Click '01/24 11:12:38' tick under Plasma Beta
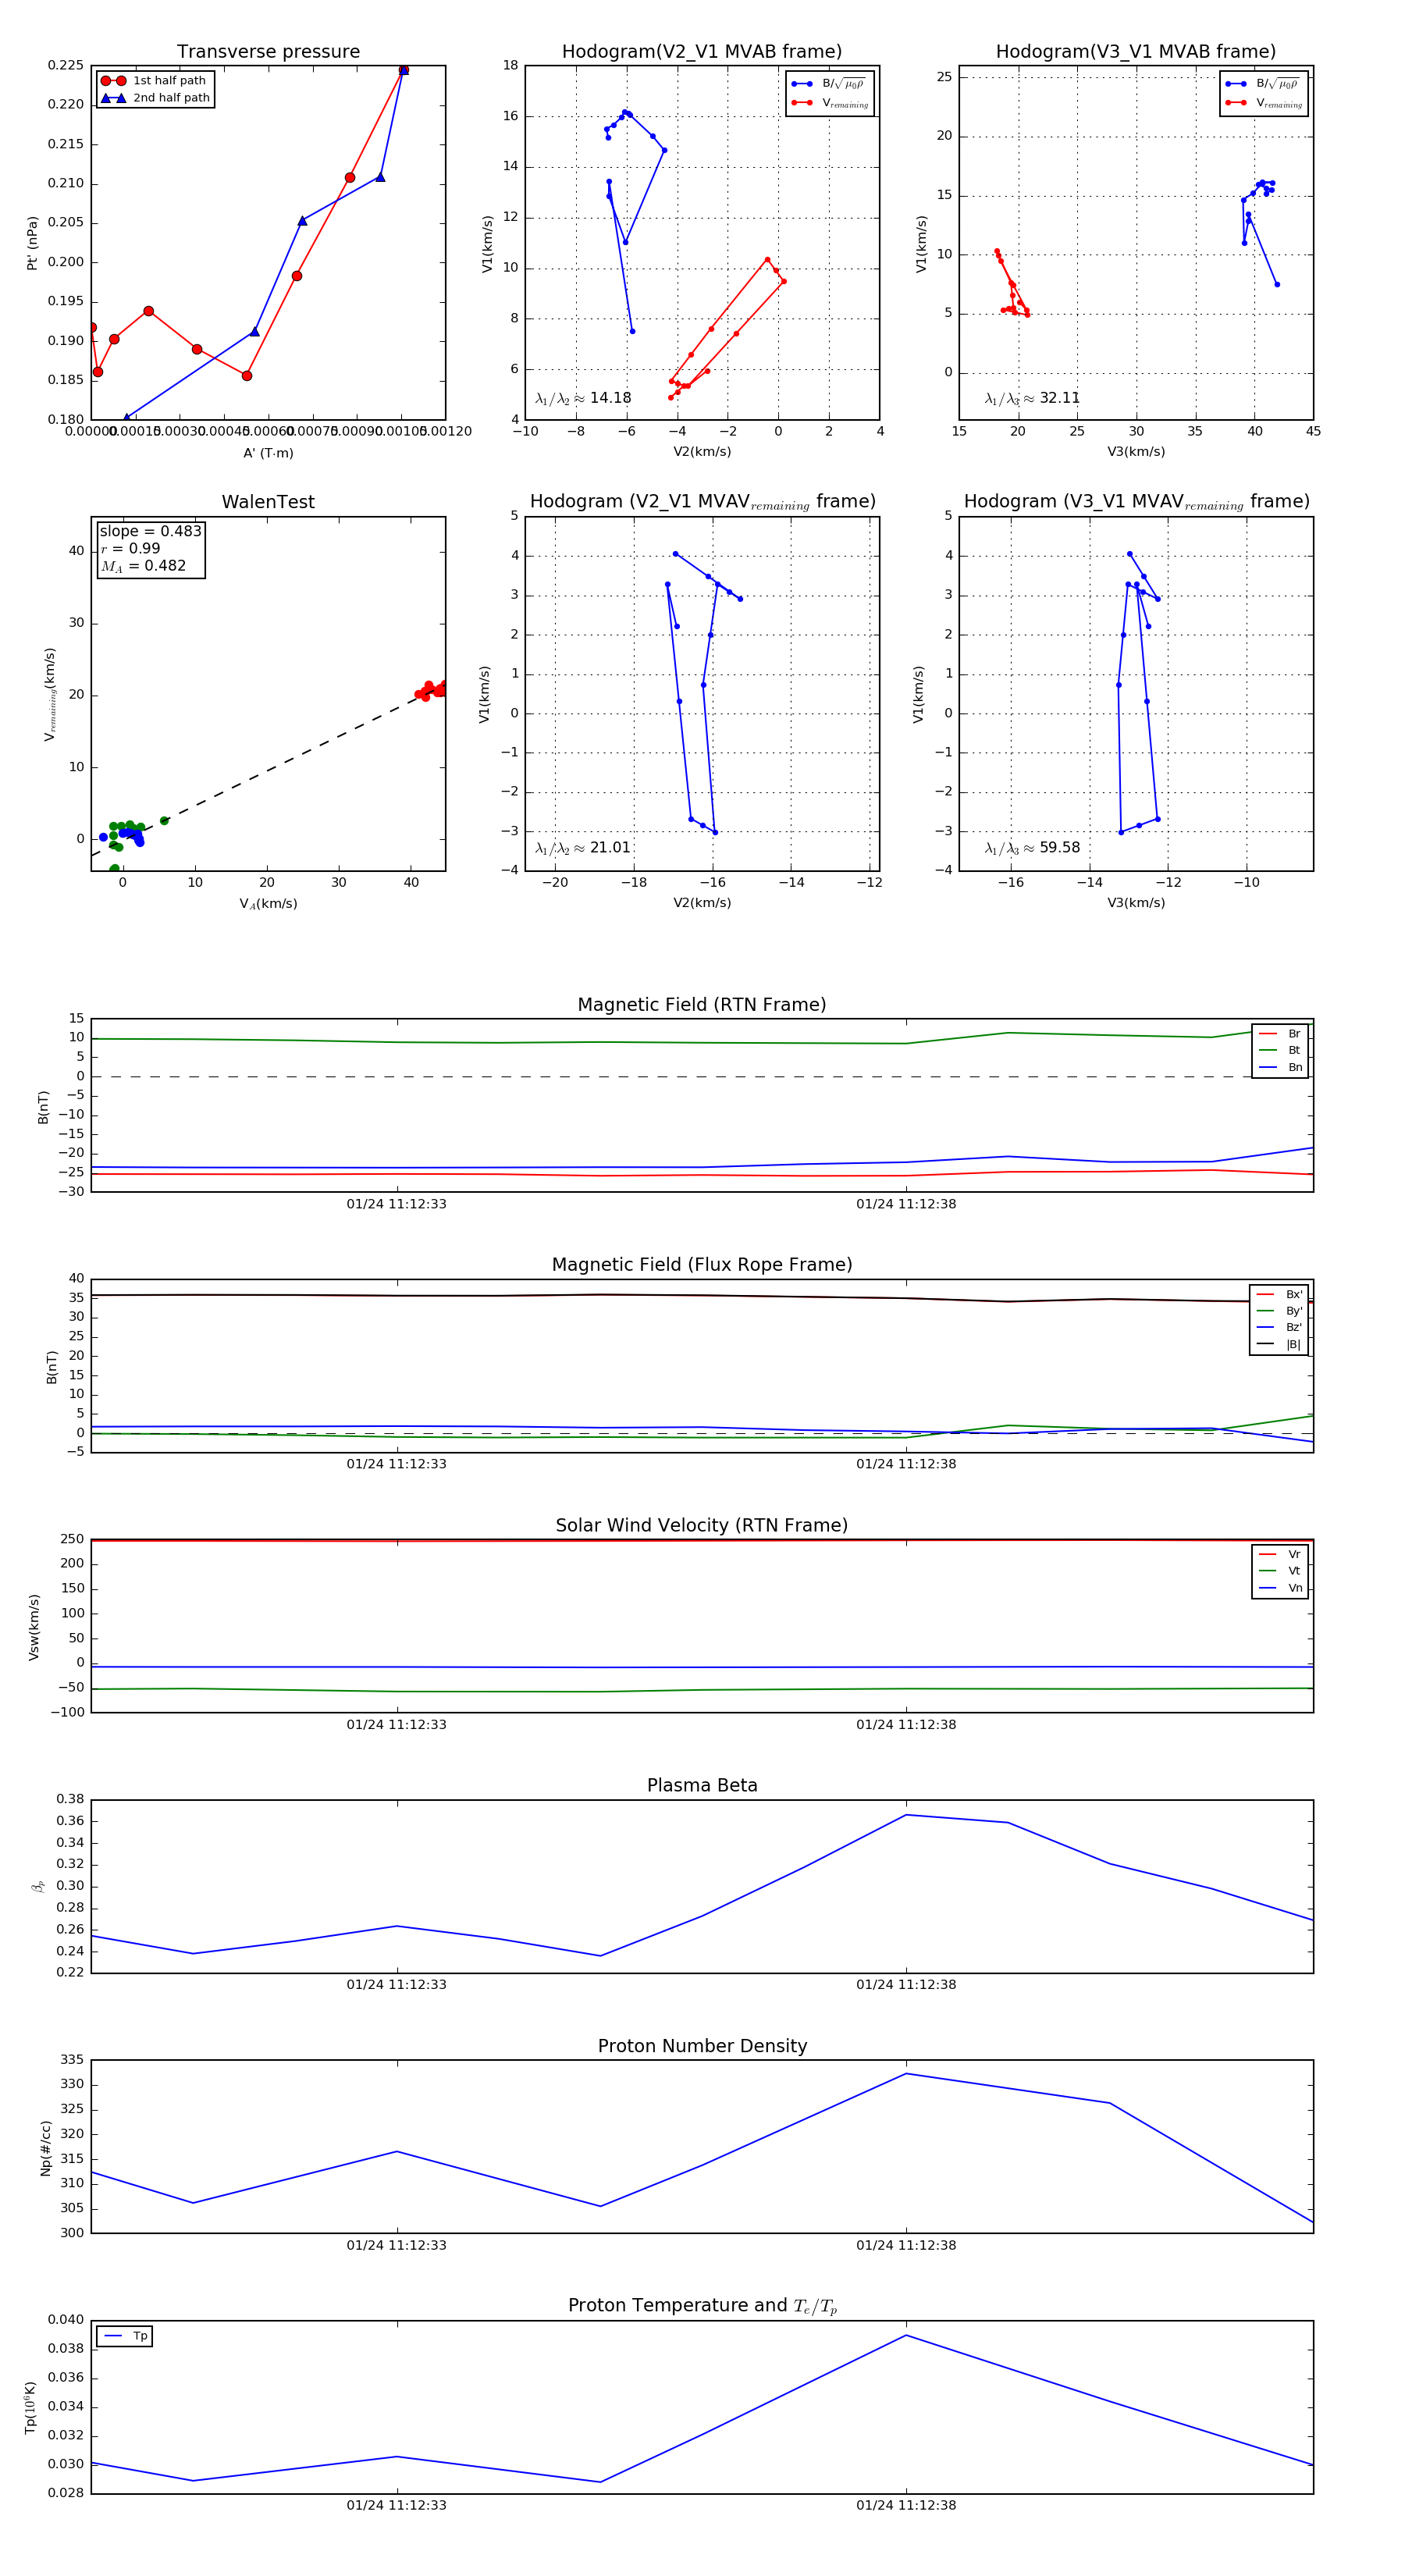This screenshot has height=2576, width=1405. [x=906, y=1985]
